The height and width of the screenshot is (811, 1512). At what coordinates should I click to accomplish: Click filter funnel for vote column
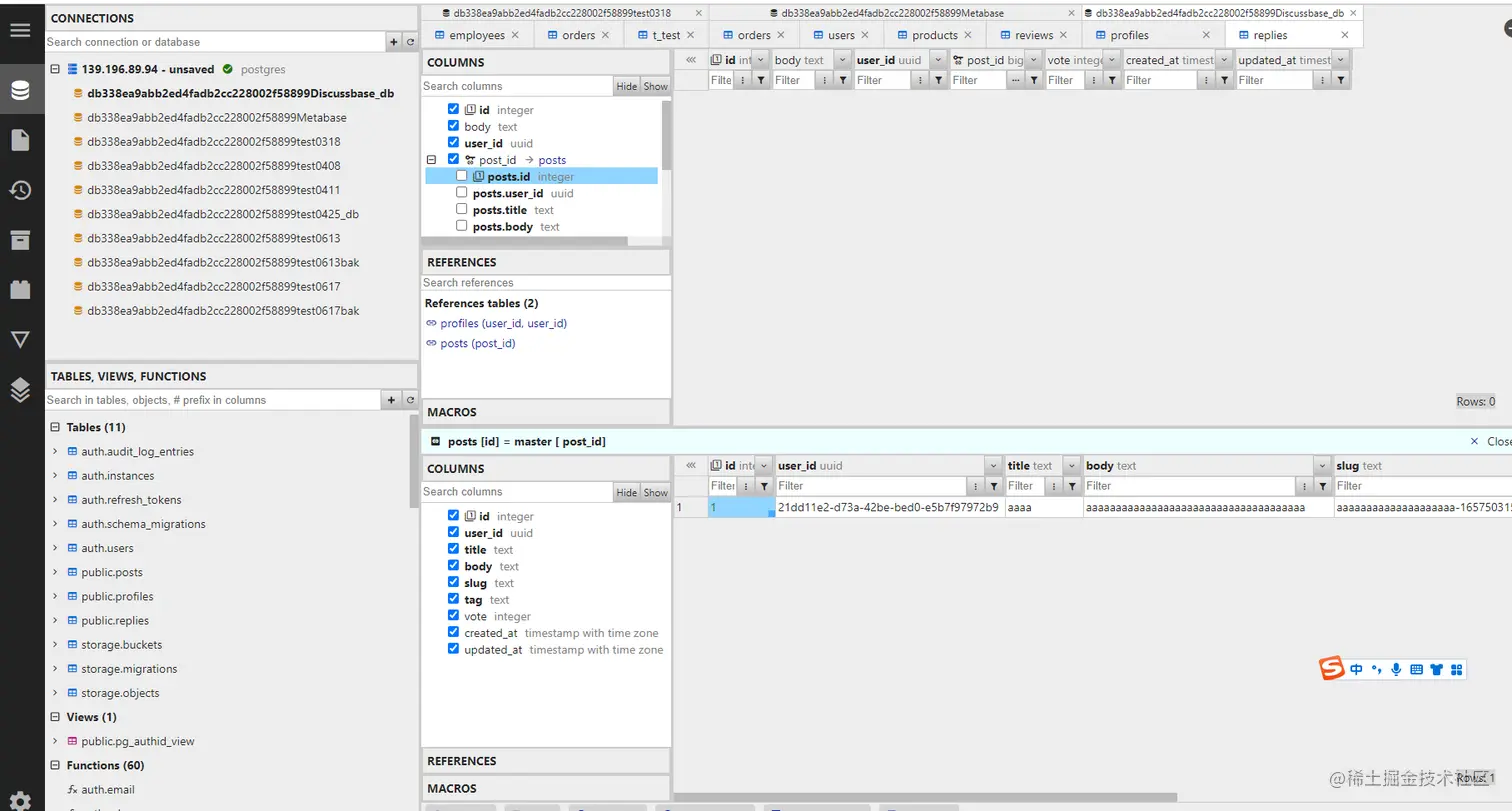[x=1113, y=80]
